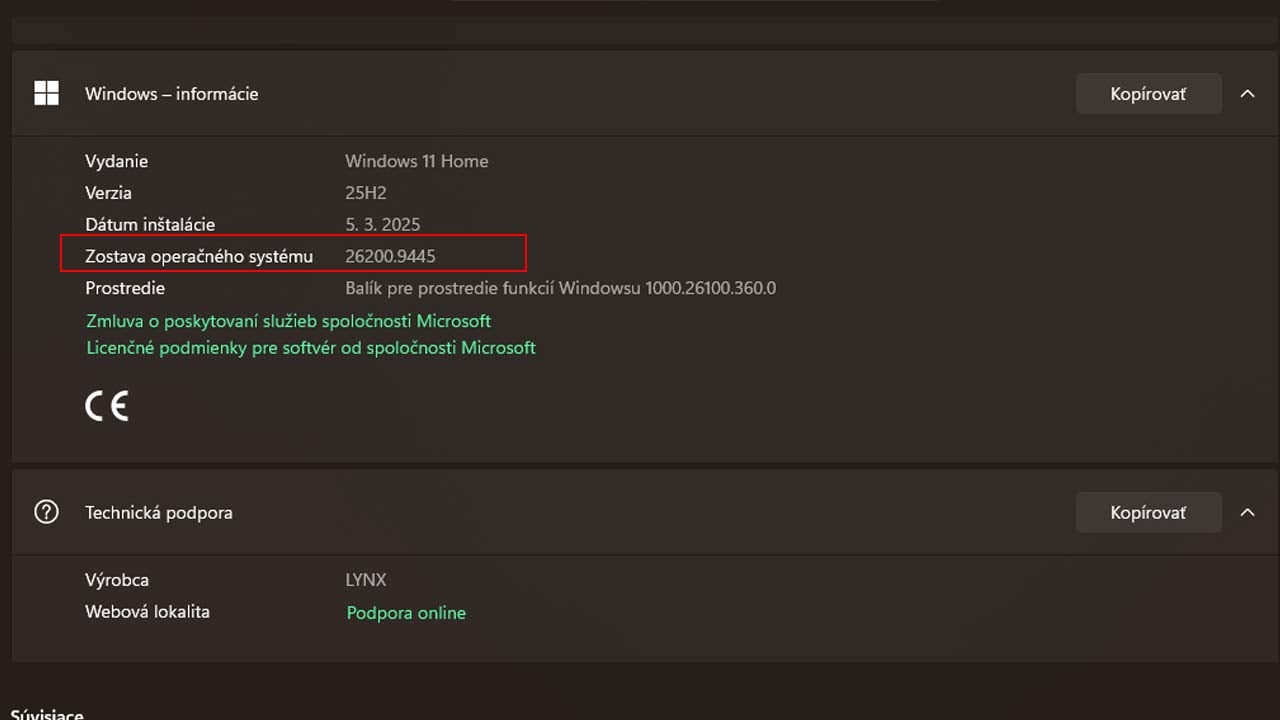The height and width of the screenshot is (720, 1280).
Task: Select the Technická podpora header title
Action: click(159, 512)
